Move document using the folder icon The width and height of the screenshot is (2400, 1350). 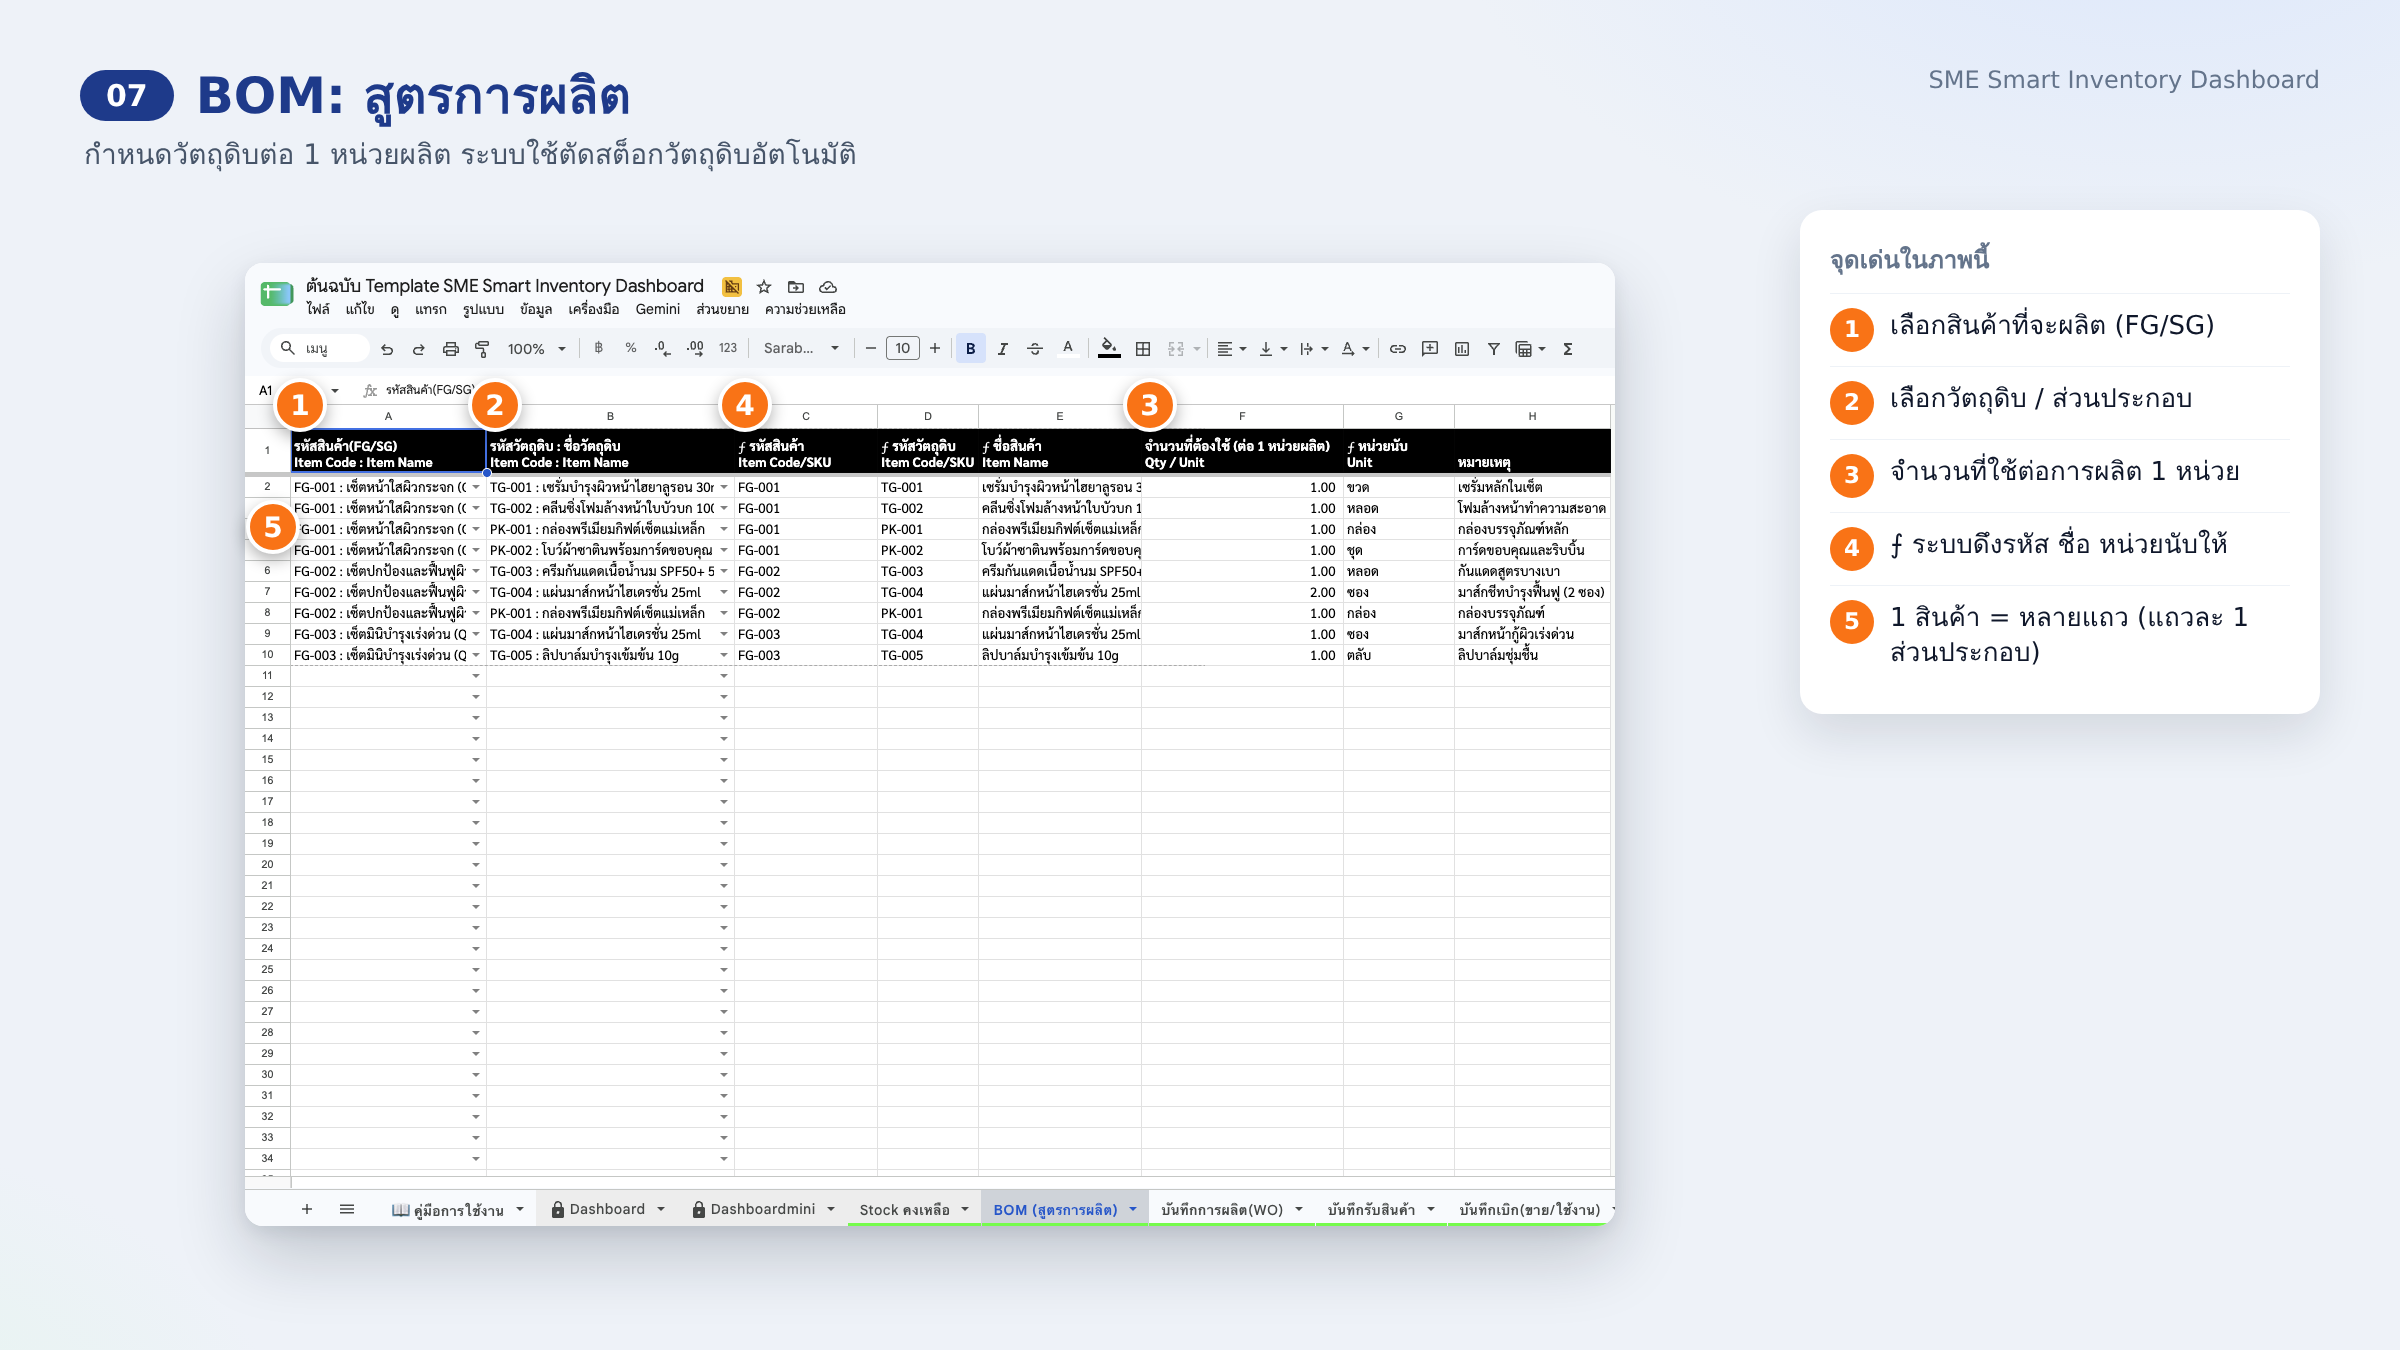tap(796, 287)
